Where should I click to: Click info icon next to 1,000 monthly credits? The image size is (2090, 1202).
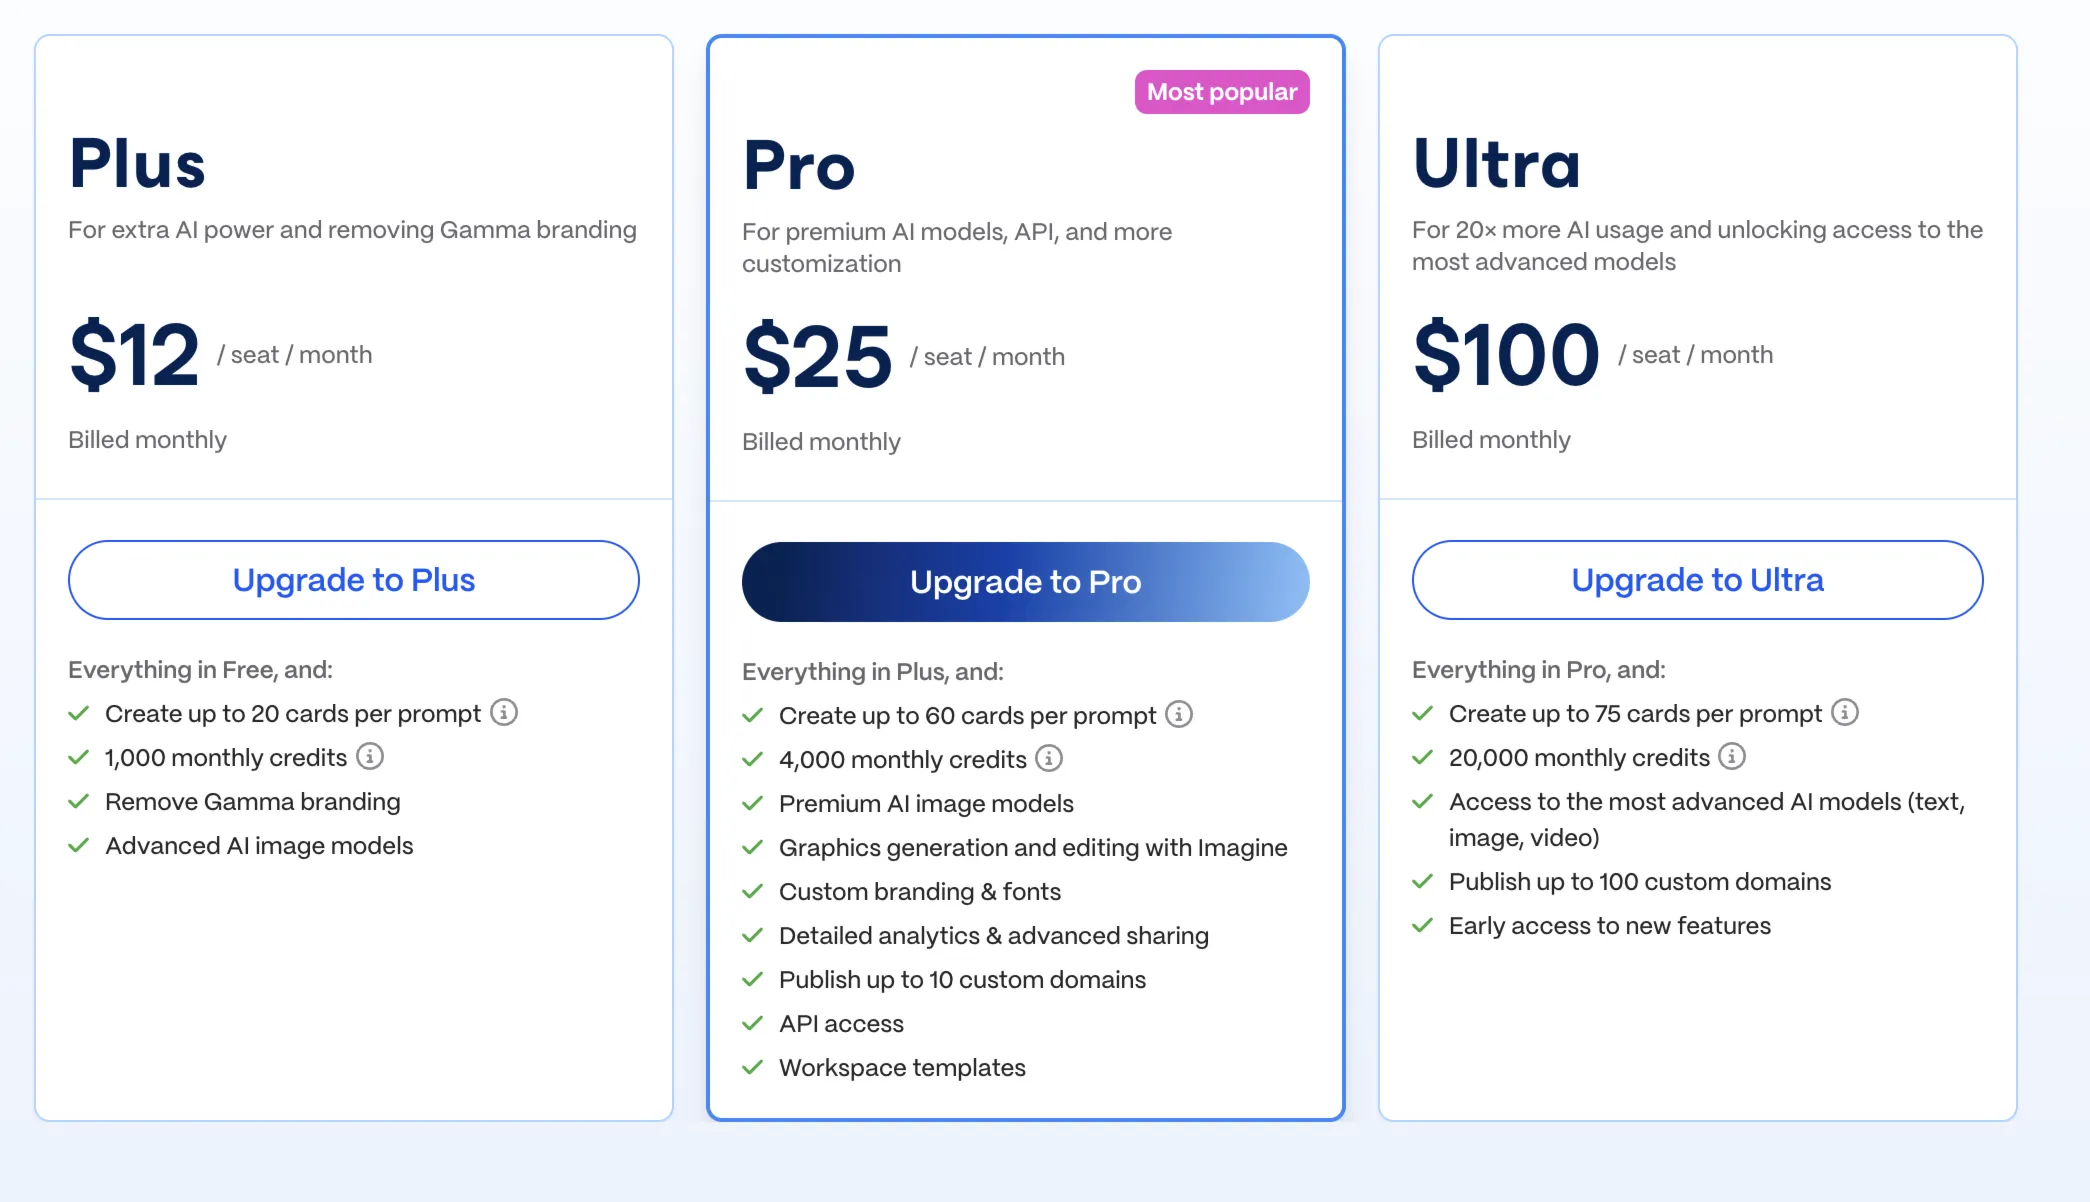pos(370,757)
